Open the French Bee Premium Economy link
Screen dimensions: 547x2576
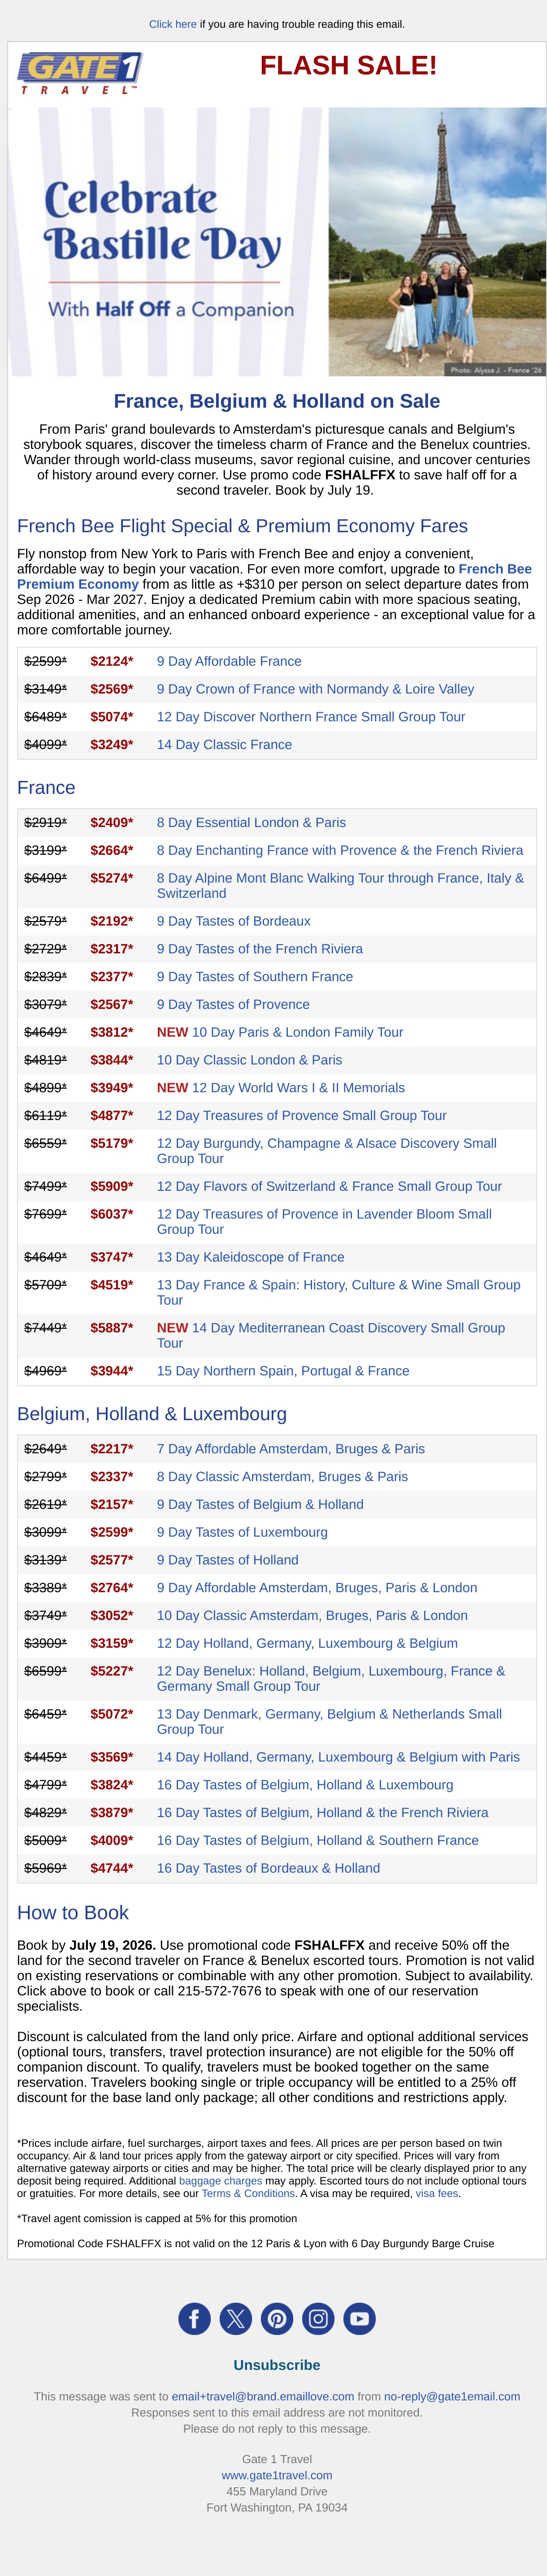coord(274,576)
